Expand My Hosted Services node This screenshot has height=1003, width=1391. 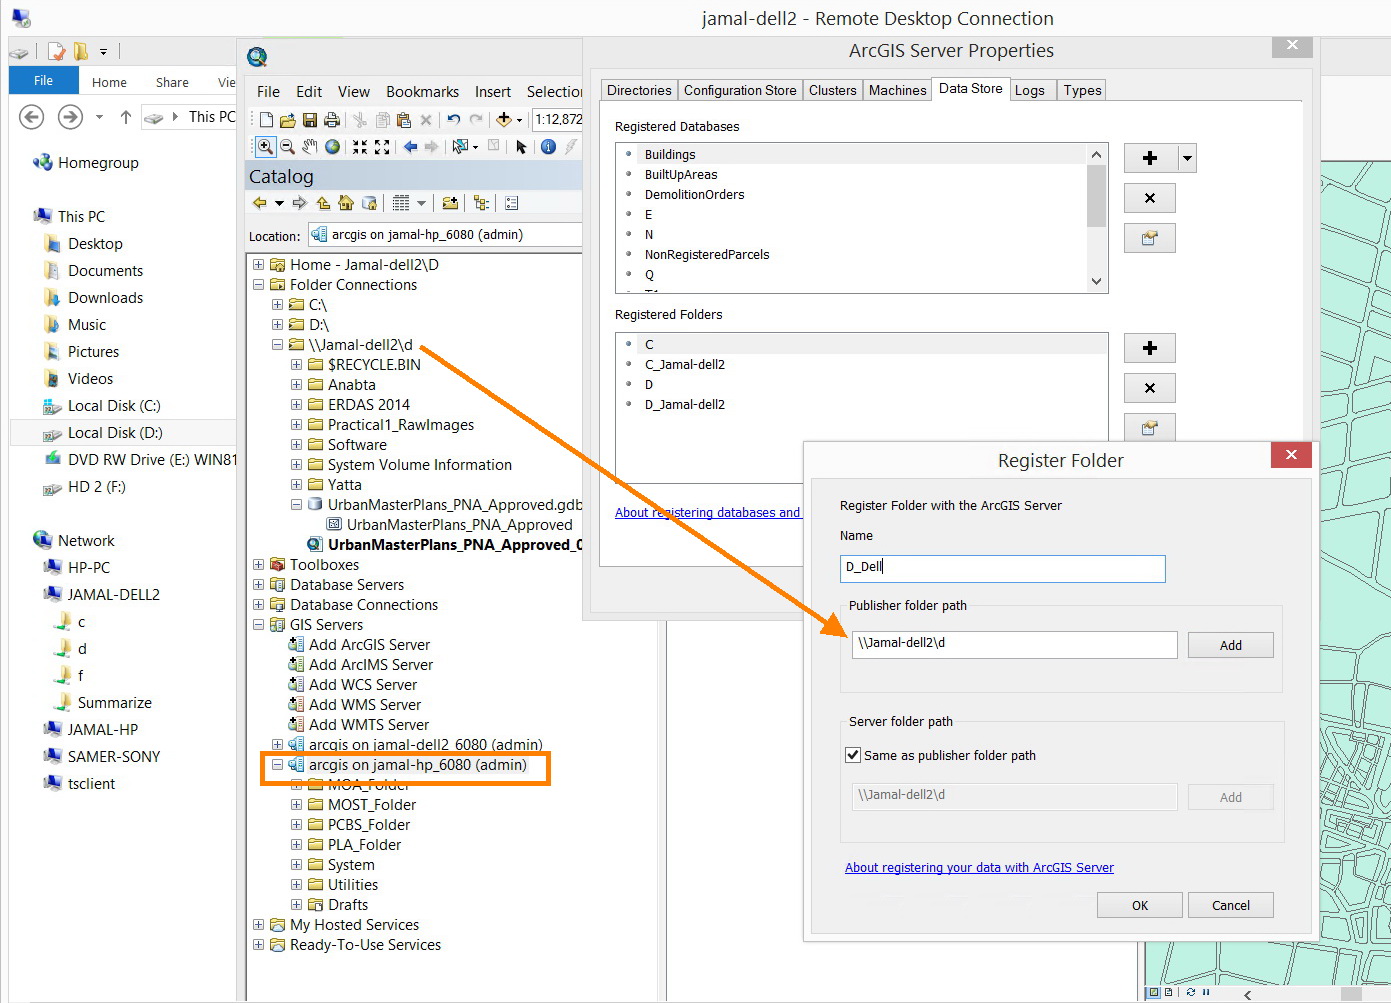(259, 925)
